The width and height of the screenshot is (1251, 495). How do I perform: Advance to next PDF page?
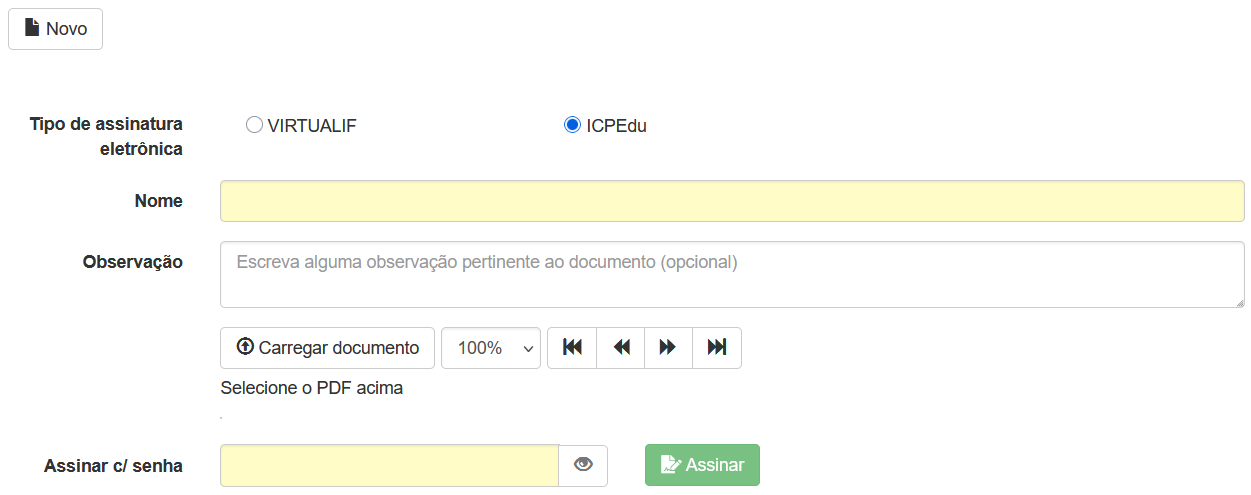[x=668, y=348]
